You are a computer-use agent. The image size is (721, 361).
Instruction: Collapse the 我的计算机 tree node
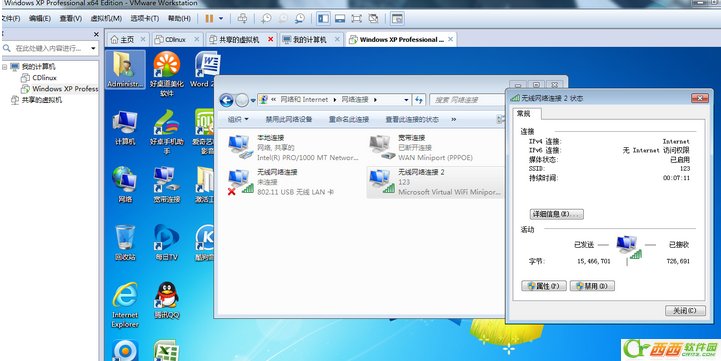click(x=5, y=67)
